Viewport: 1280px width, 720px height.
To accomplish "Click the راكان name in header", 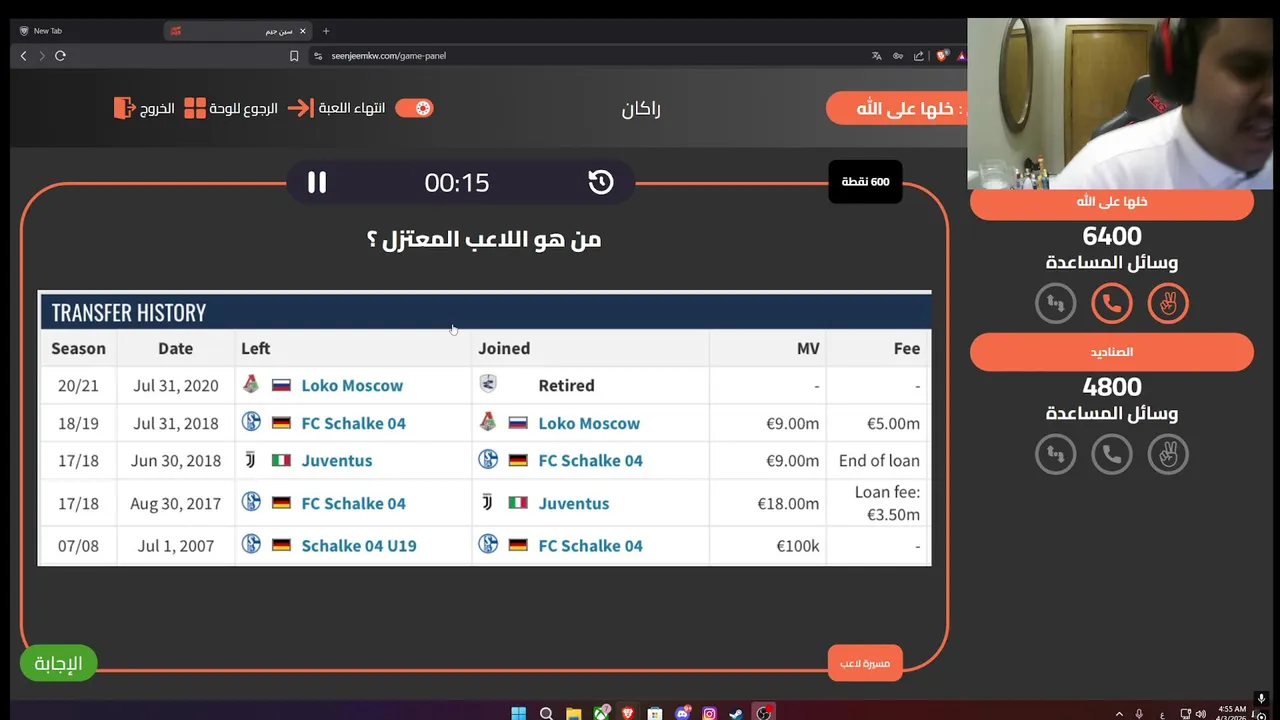I will (x=641, y=109).
